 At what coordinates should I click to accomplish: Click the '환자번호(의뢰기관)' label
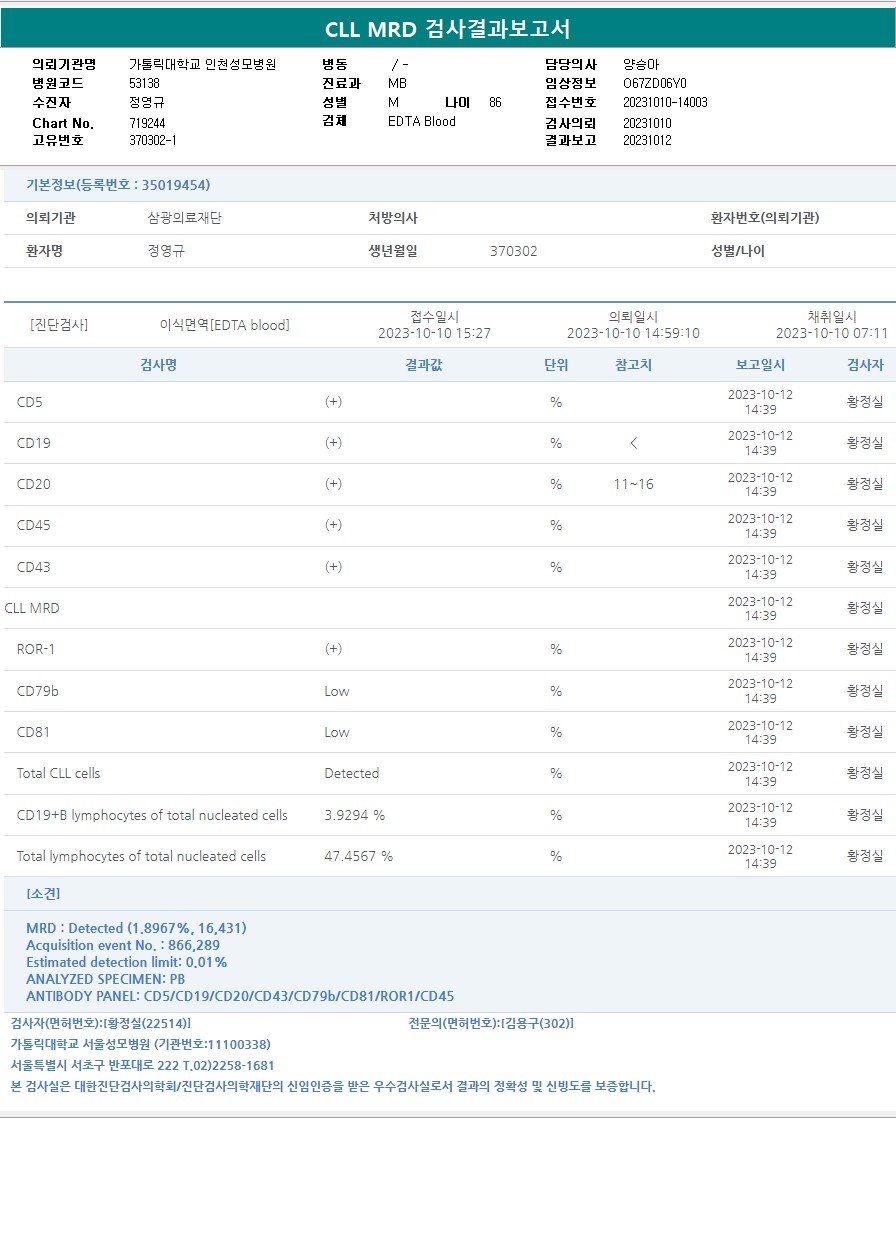765,218
